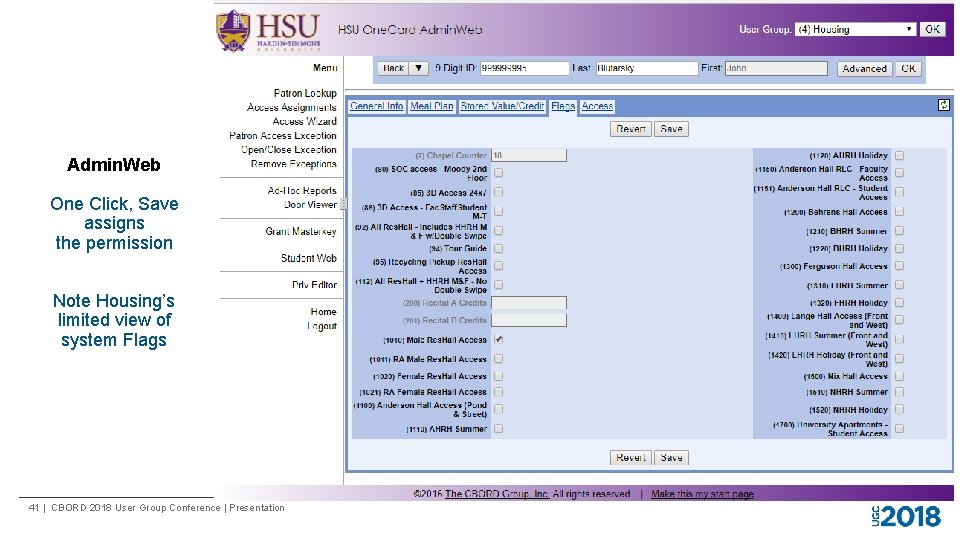
Task: Toggle Ferguson Hall Access checkbox
Action: (899, 266)
